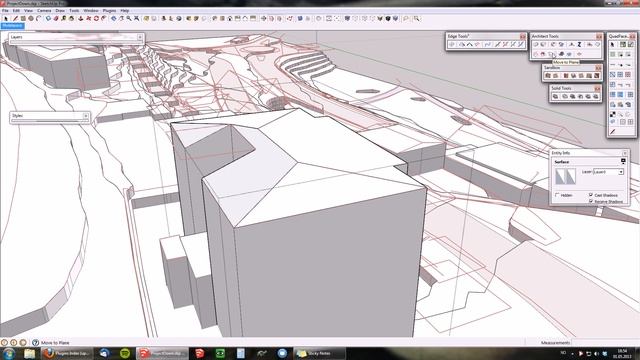Choose Solid Tools Split icon
640x360 pixels.
[596, 96]
